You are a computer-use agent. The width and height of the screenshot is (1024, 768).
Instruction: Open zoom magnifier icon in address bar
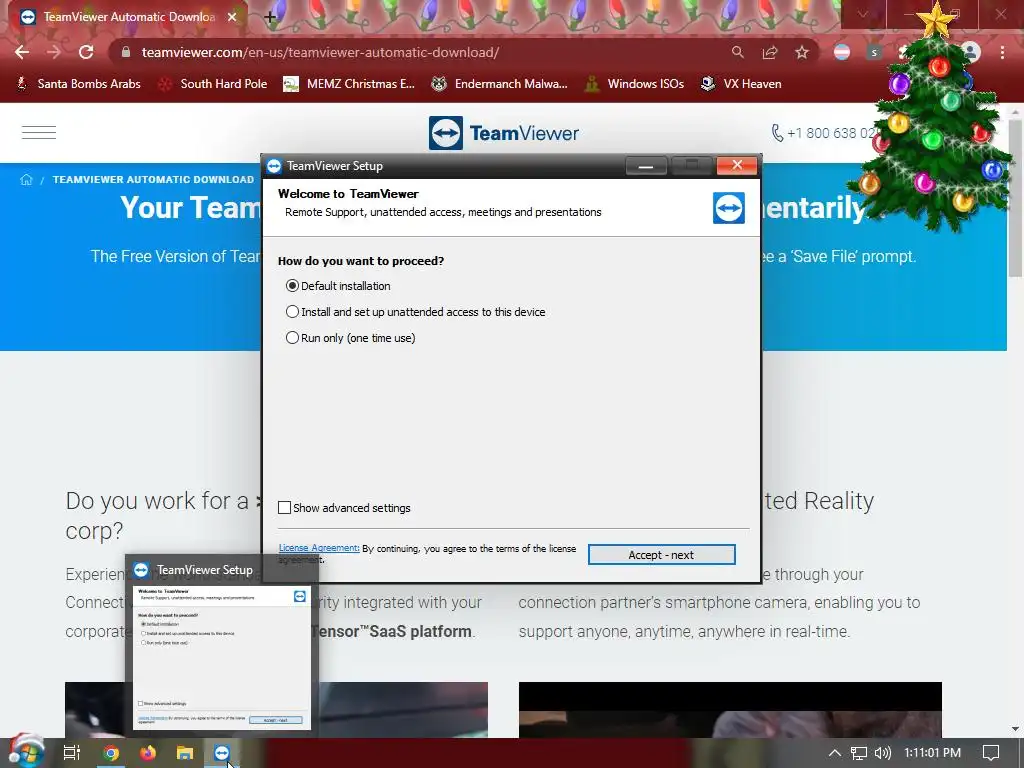tap(738, 52)
